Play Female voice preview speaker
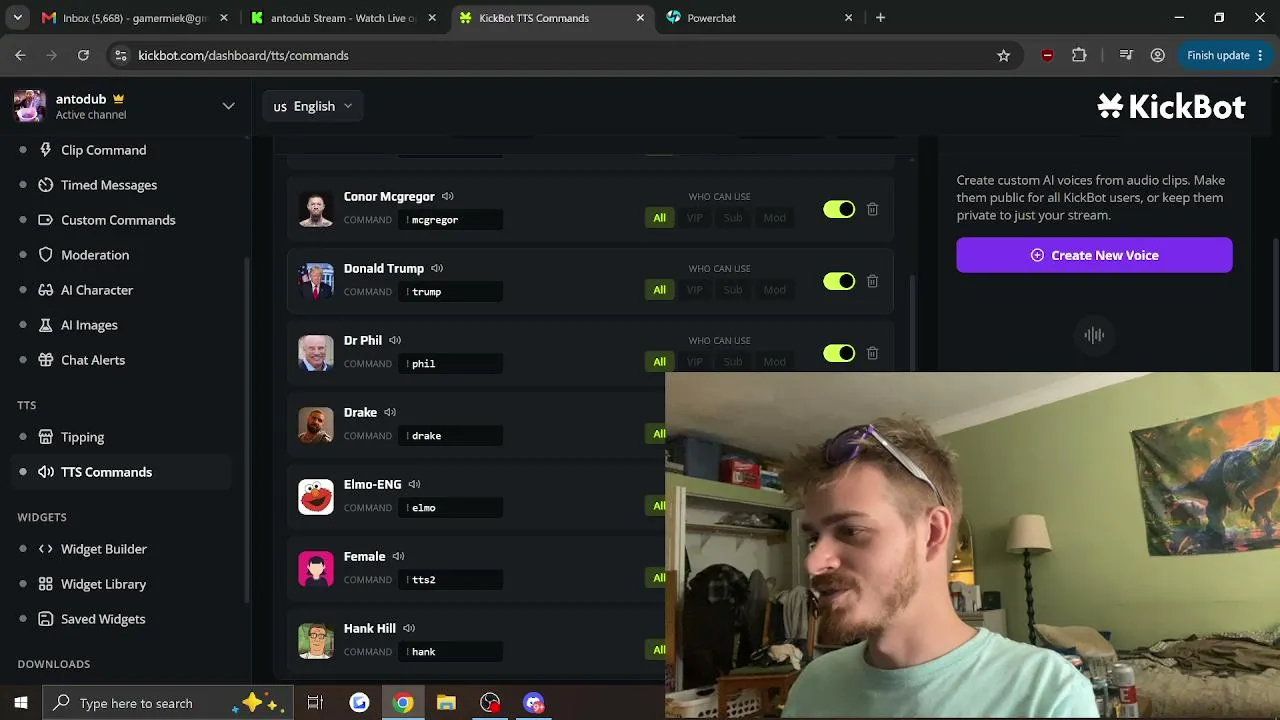The image size is (1280, 720). coord(398,556)
